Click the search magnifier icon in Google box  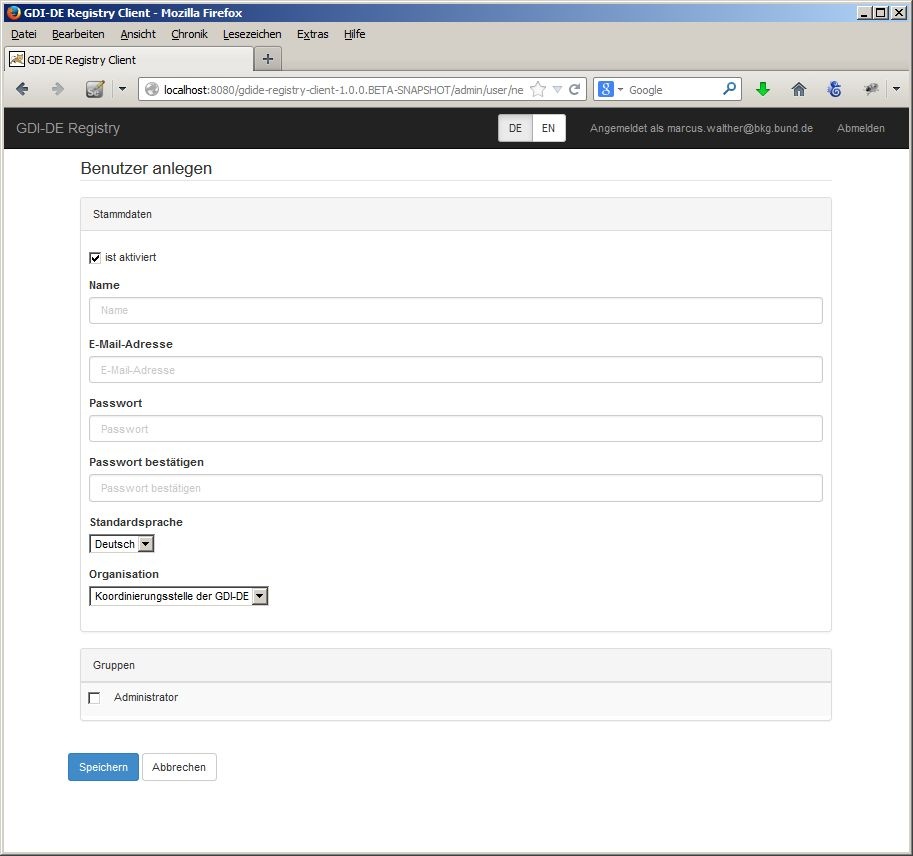[730, 89]
